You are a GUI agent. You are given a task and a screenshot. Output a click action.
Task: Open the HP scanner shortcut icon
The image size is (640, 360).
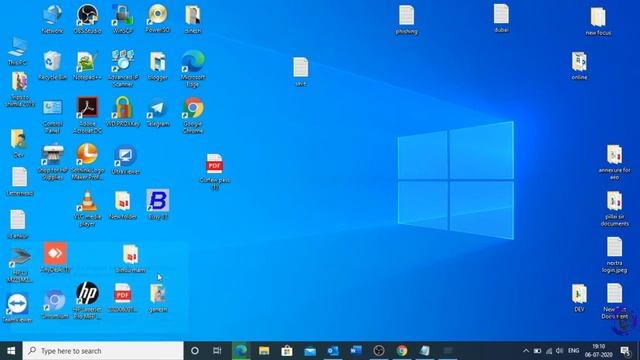click(20, 265)
